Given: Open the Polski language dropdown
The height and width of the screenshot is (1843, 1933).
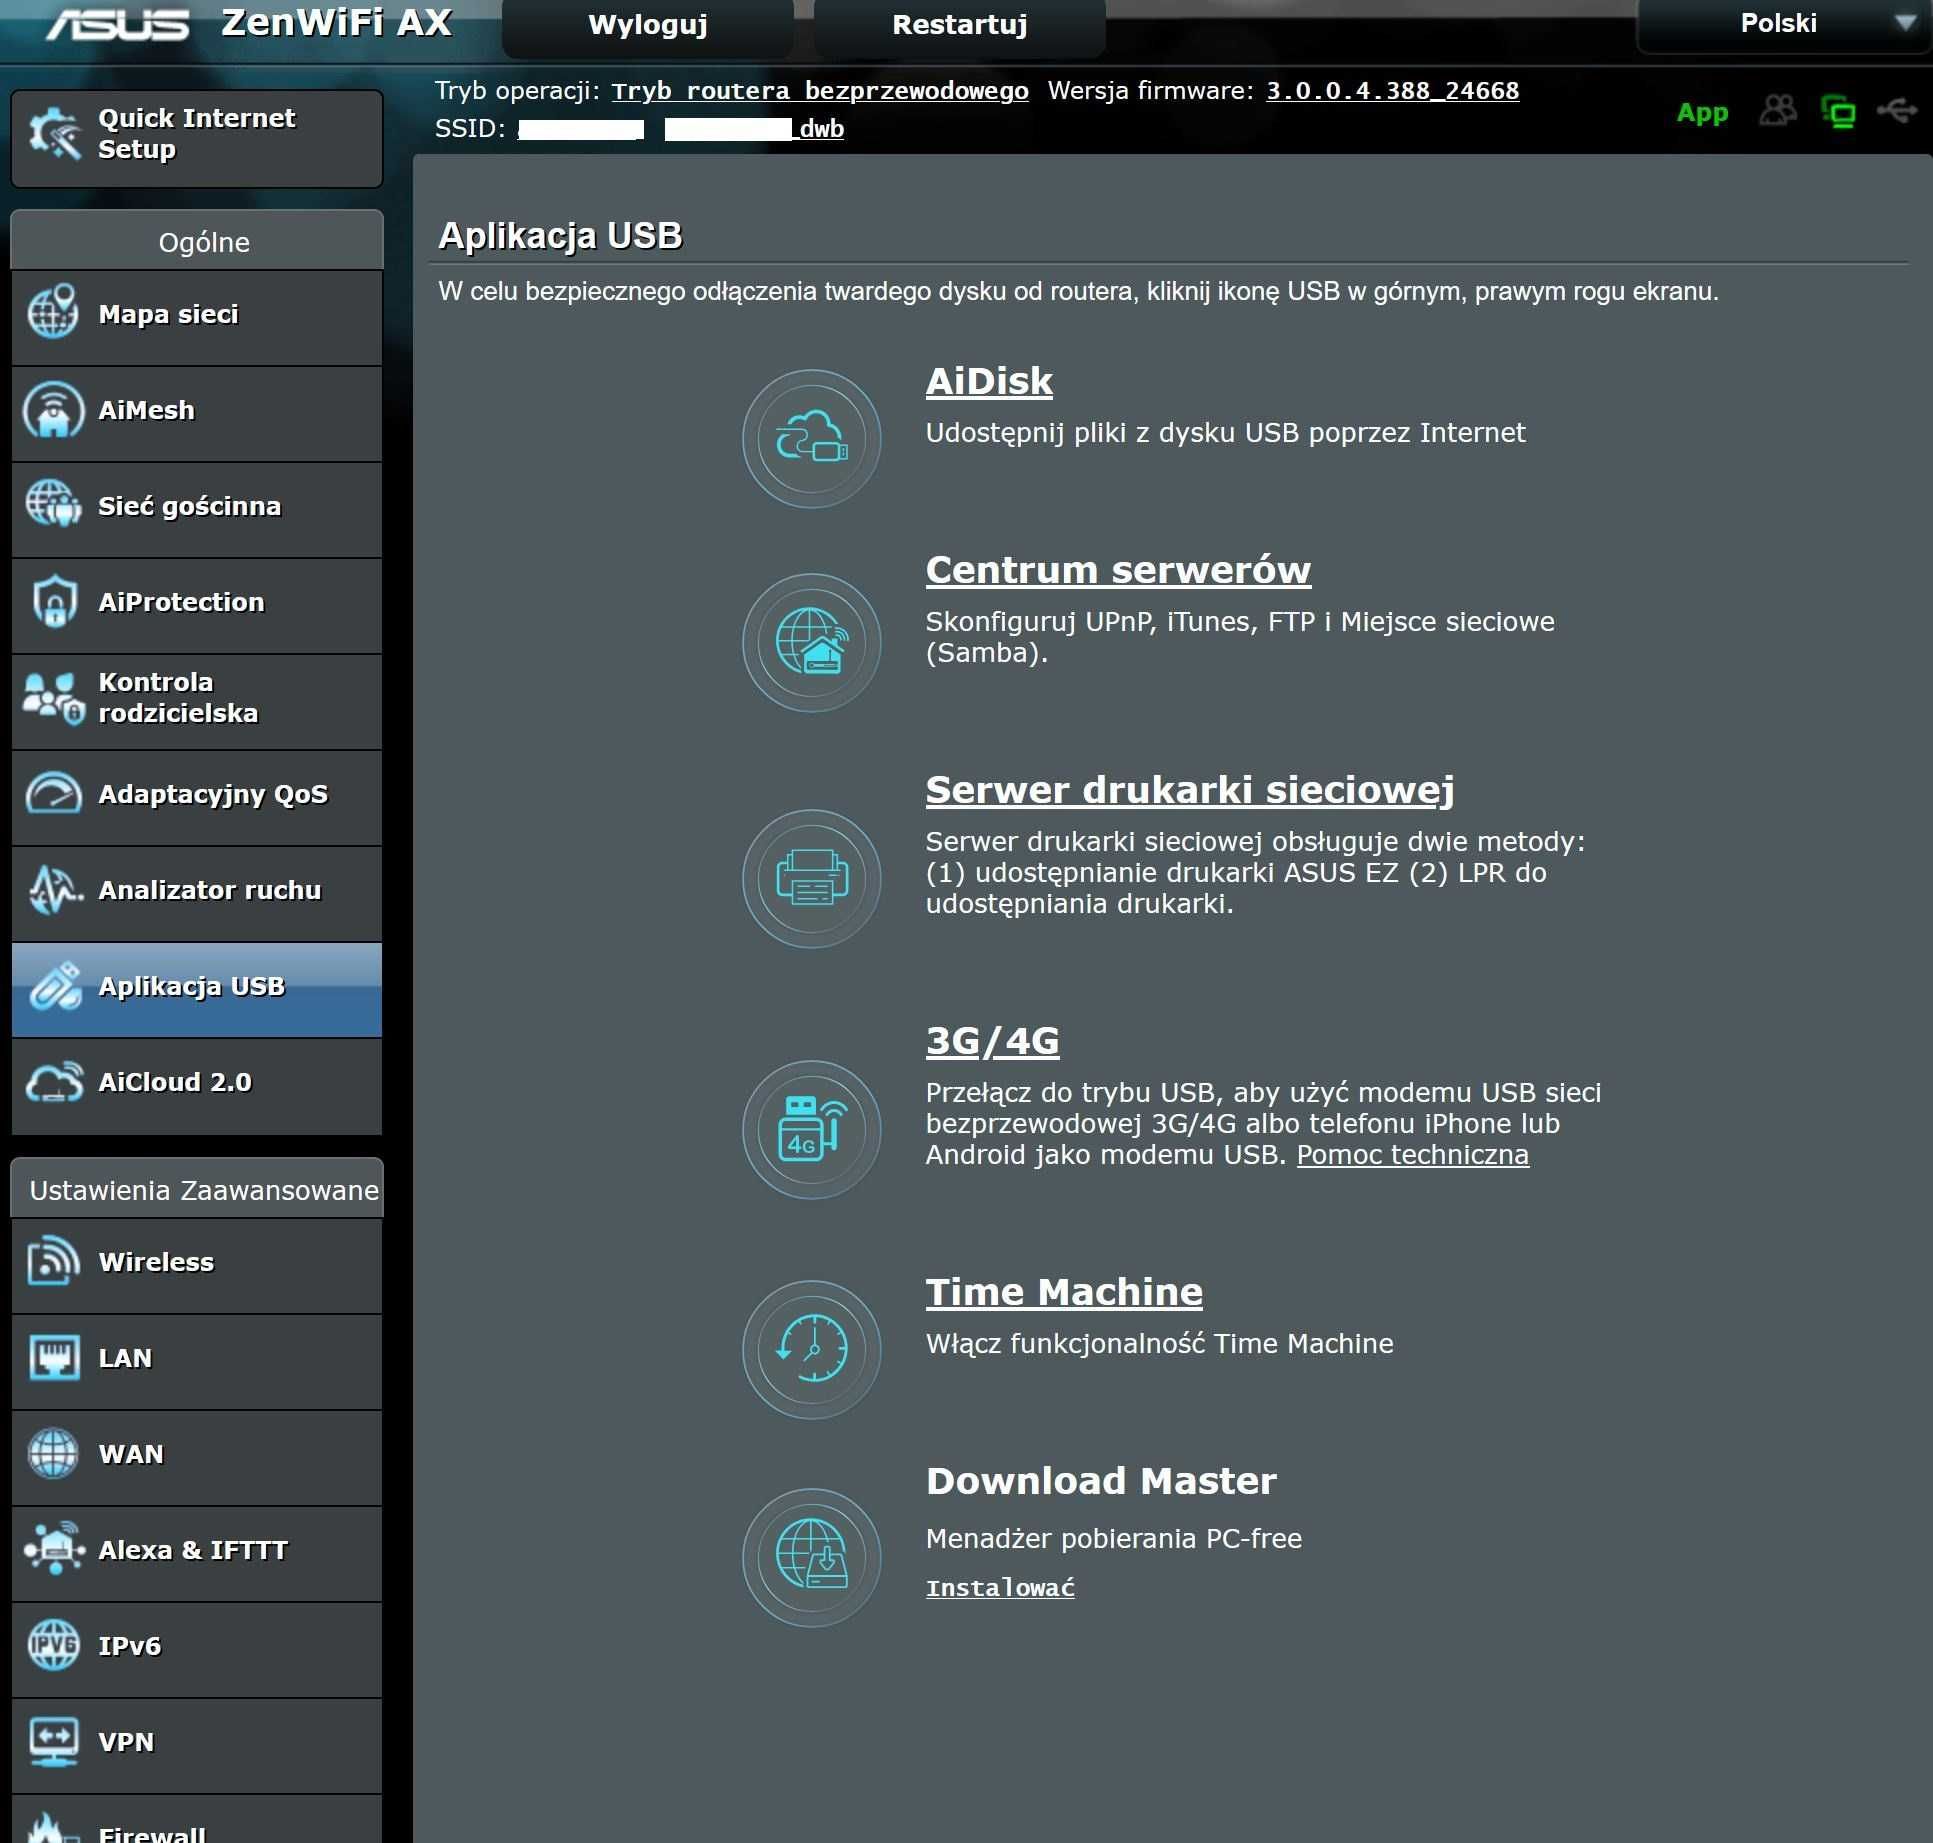Looking at the screenshot, I should (x=1784, y=24).
